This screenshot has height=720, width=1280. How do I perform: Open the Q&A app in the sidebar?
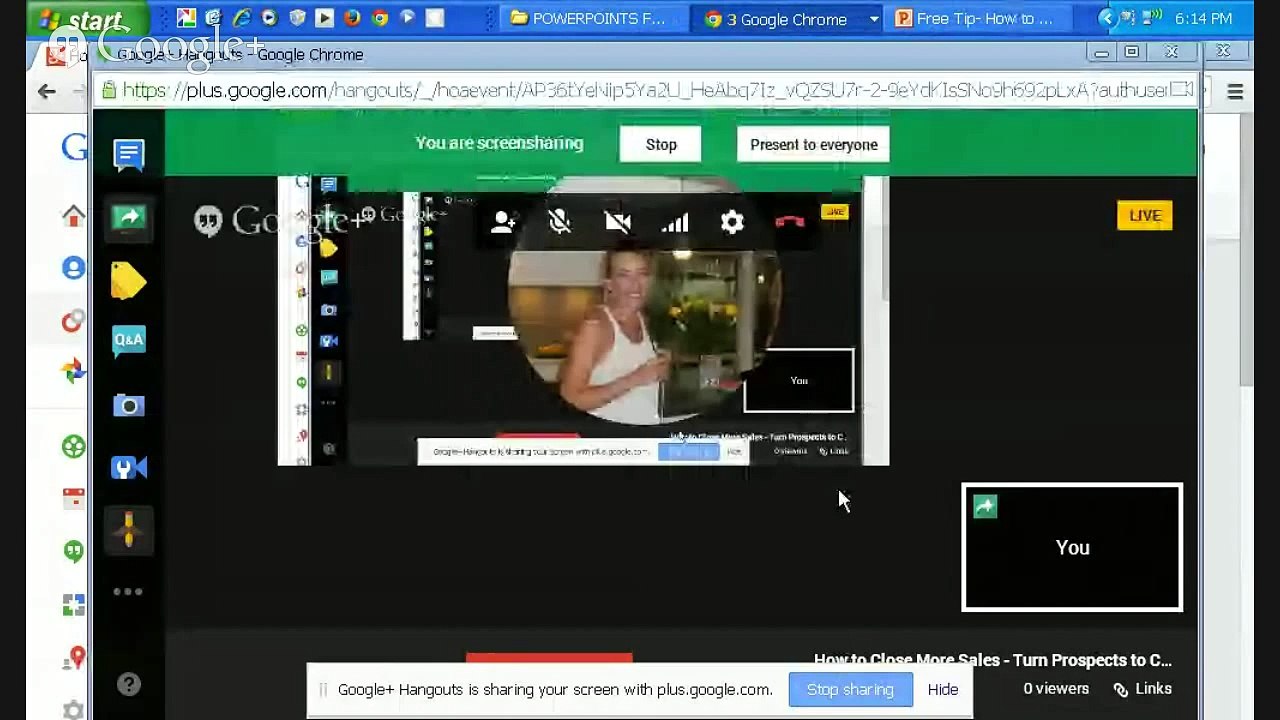(x=129, y=341)
